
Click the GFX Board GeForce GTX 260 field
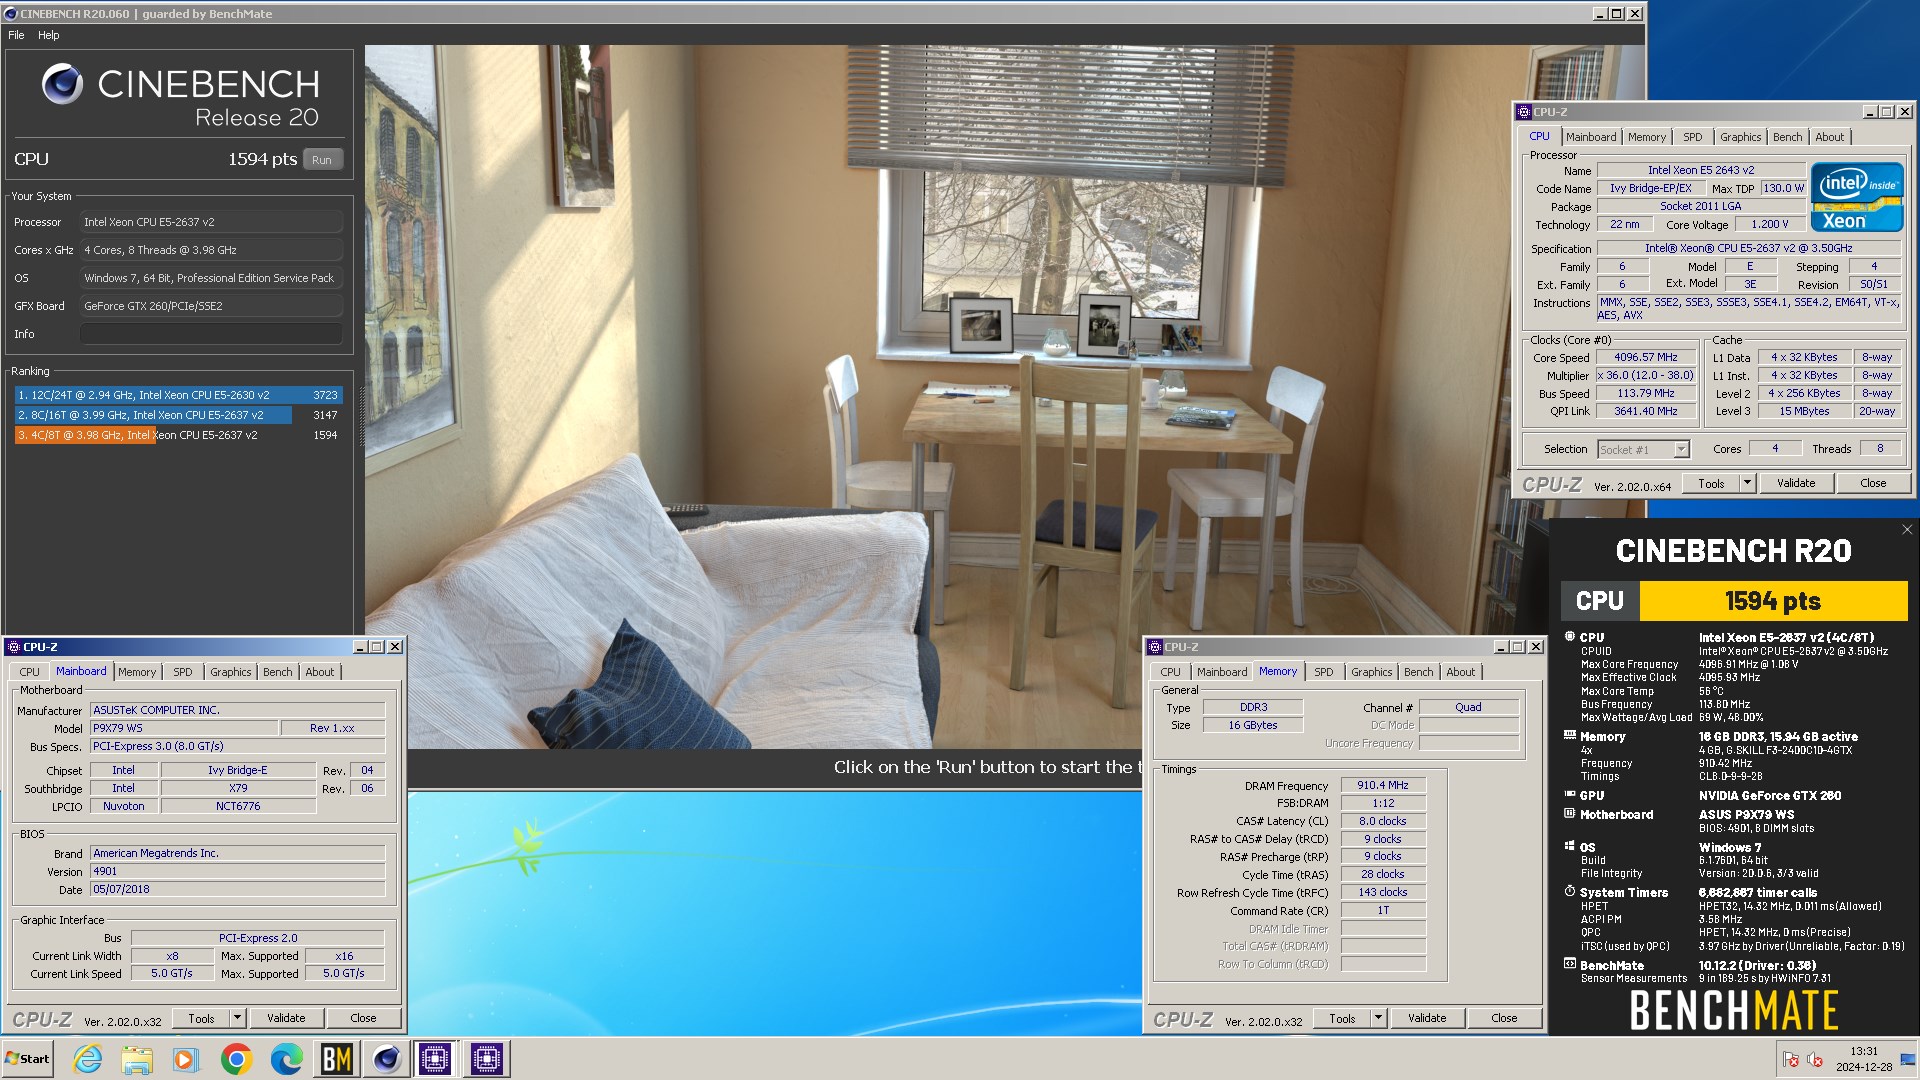[211, 306]
